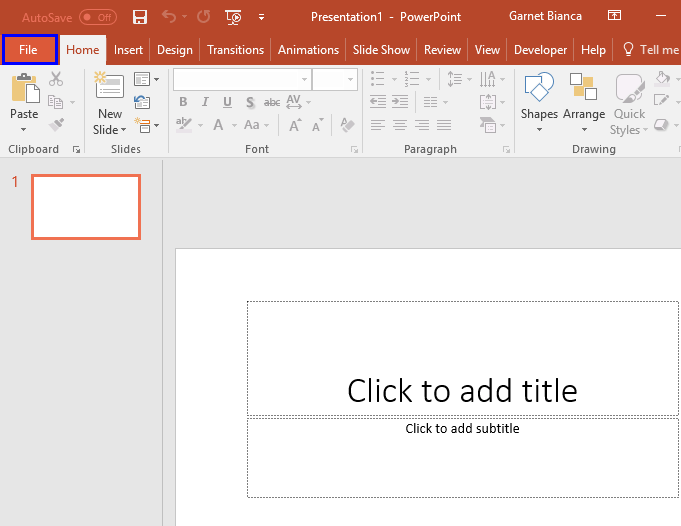Toggle AutoSave switch on
The height and width of the screenshot is (526, 681).
point(98,17)
